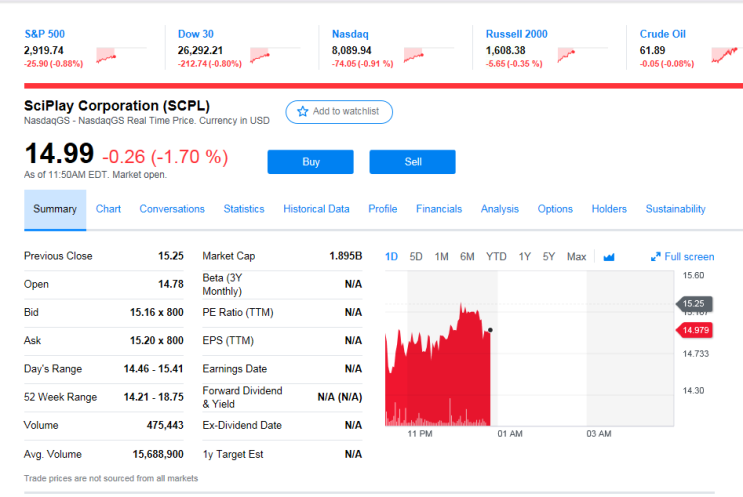Open the Dow 30 mini sparkline chart
This screenshot has width=743, height=497.
pyautogui.click(x=275, y=55)
